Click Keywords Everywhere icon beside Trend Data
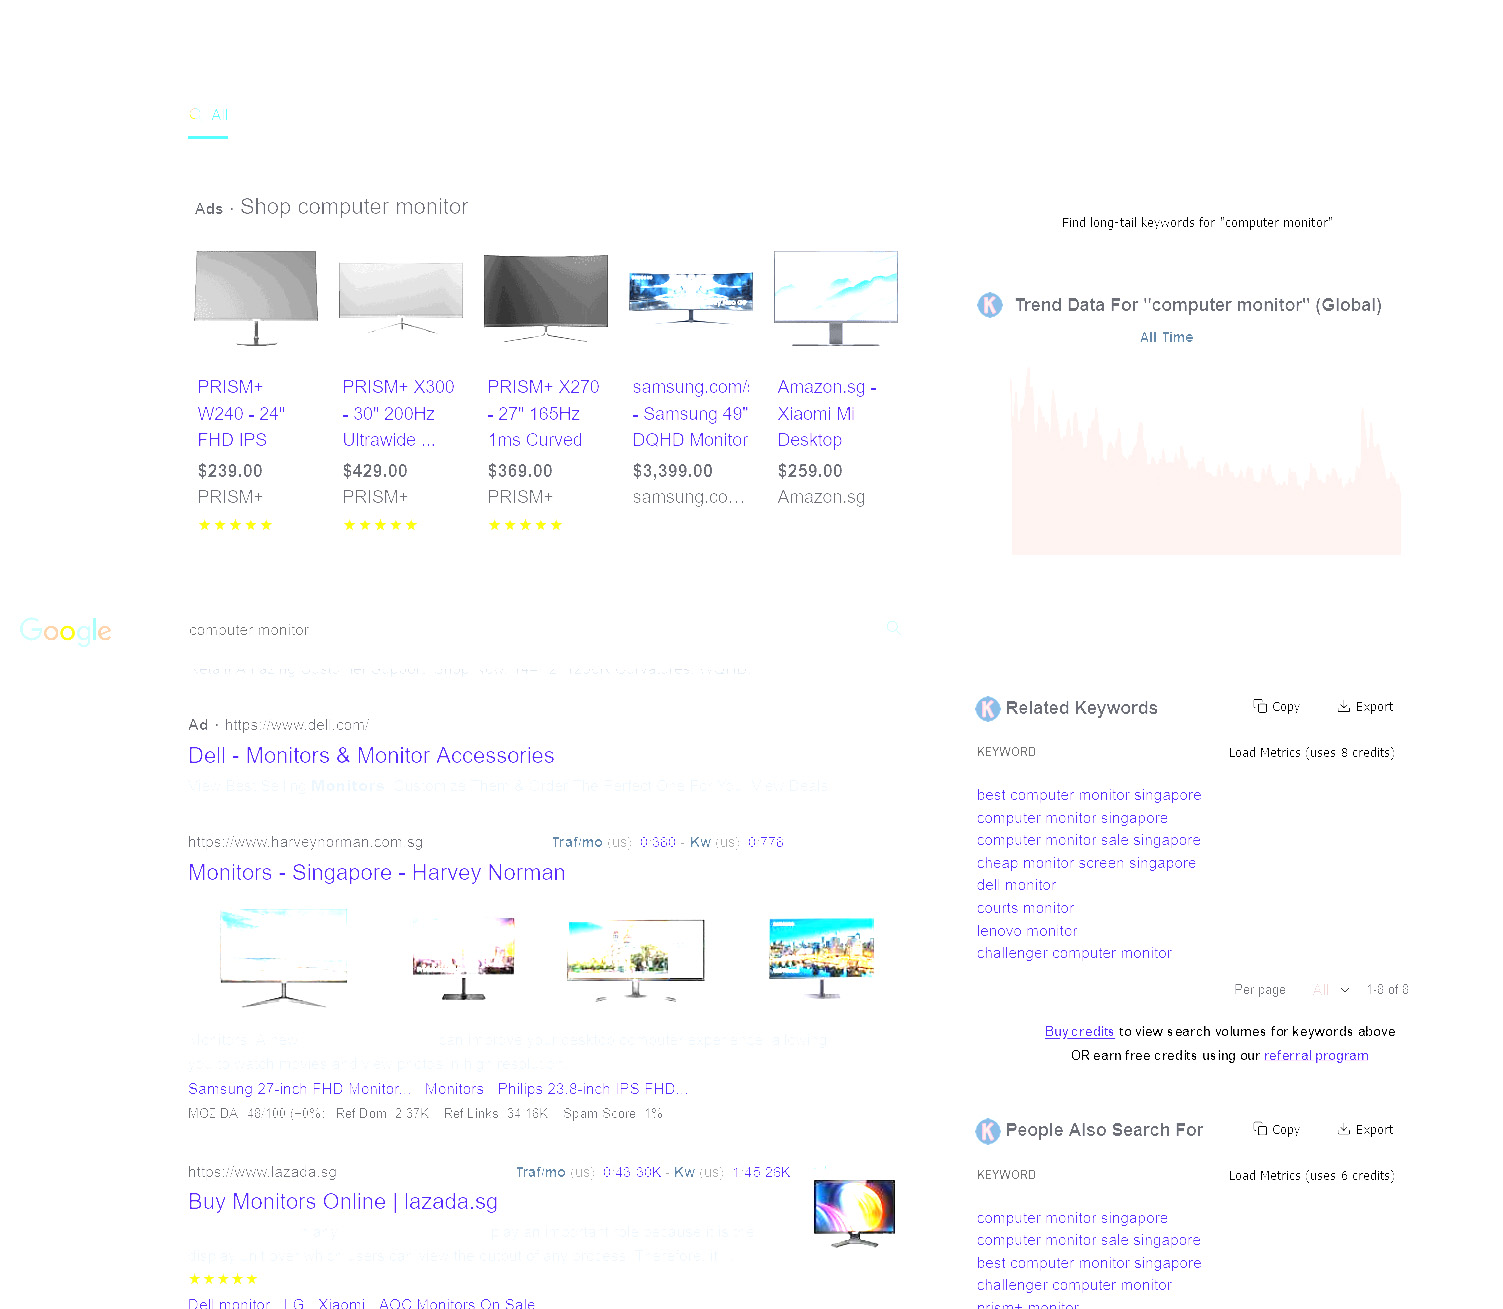Image resolution: width=1503 pixels, height=1309 pixels. [990, 305]
